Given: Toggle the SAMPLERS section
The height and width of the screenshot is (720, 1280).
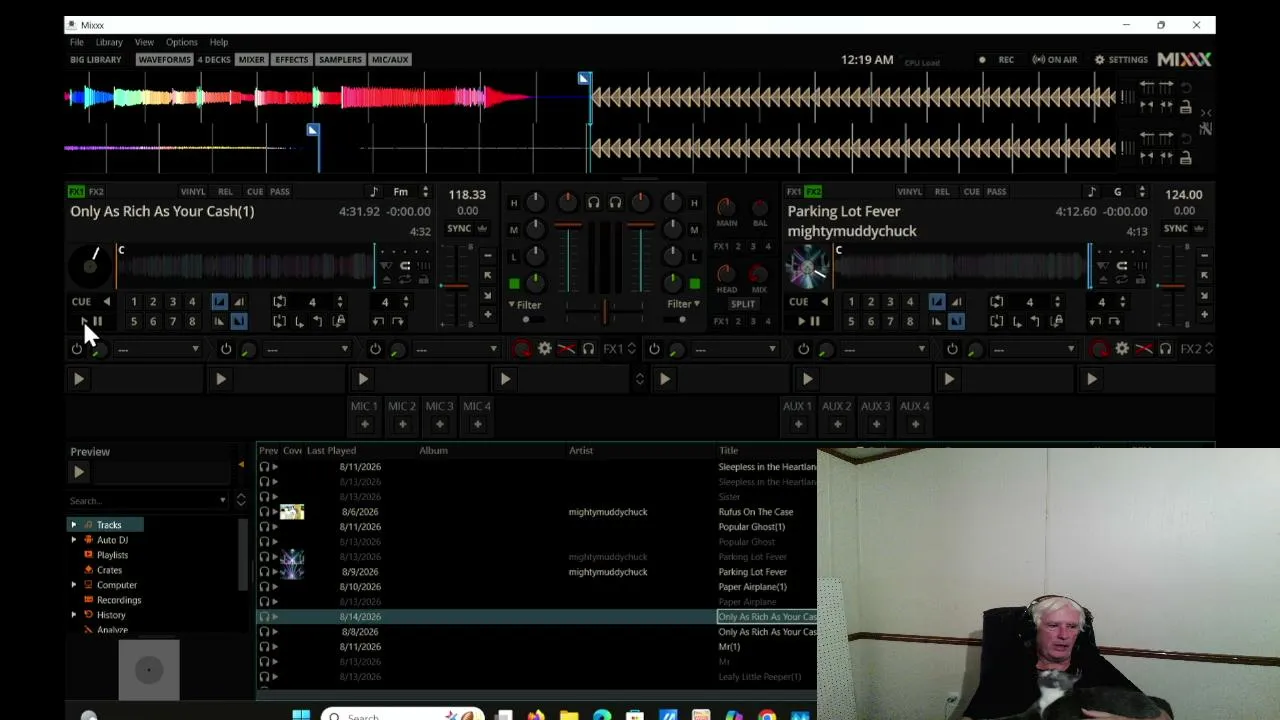Looking at the screenshot, I should tap(340, 60).
